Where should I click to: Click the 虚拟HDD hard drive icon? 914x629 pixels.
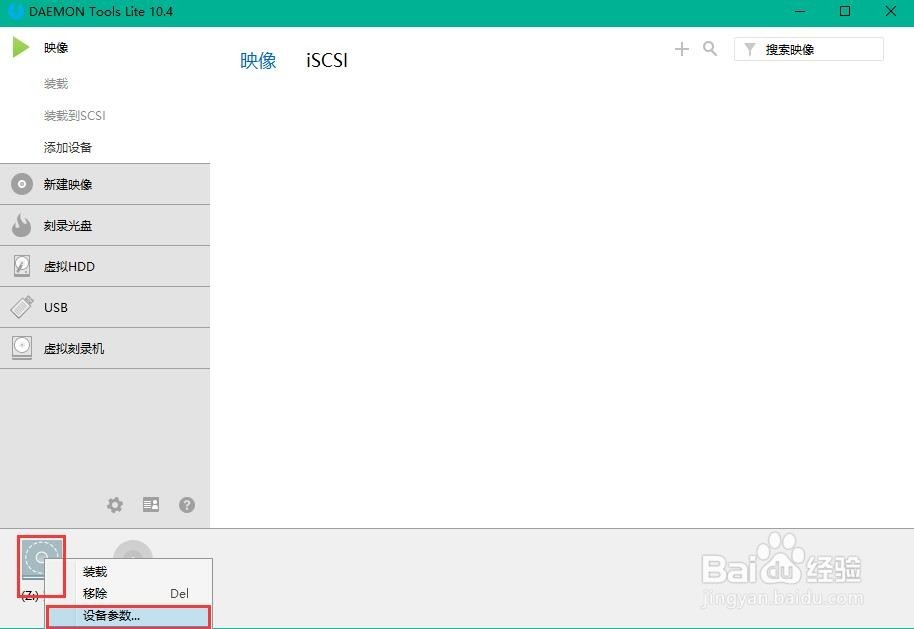coord(22,266)
